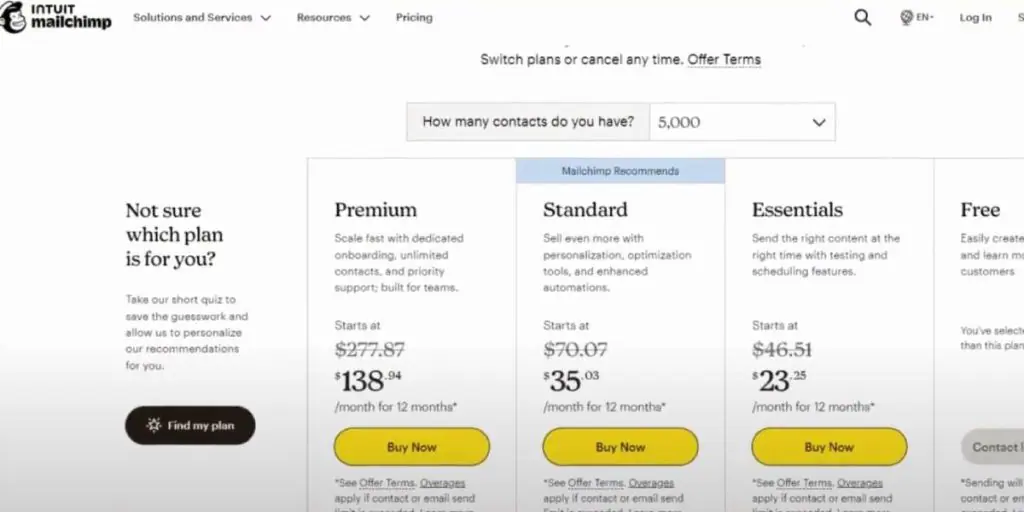Viewport: 1024px width, 512px height.
Task: Click the globe language icon
Action: pos(906,18)
